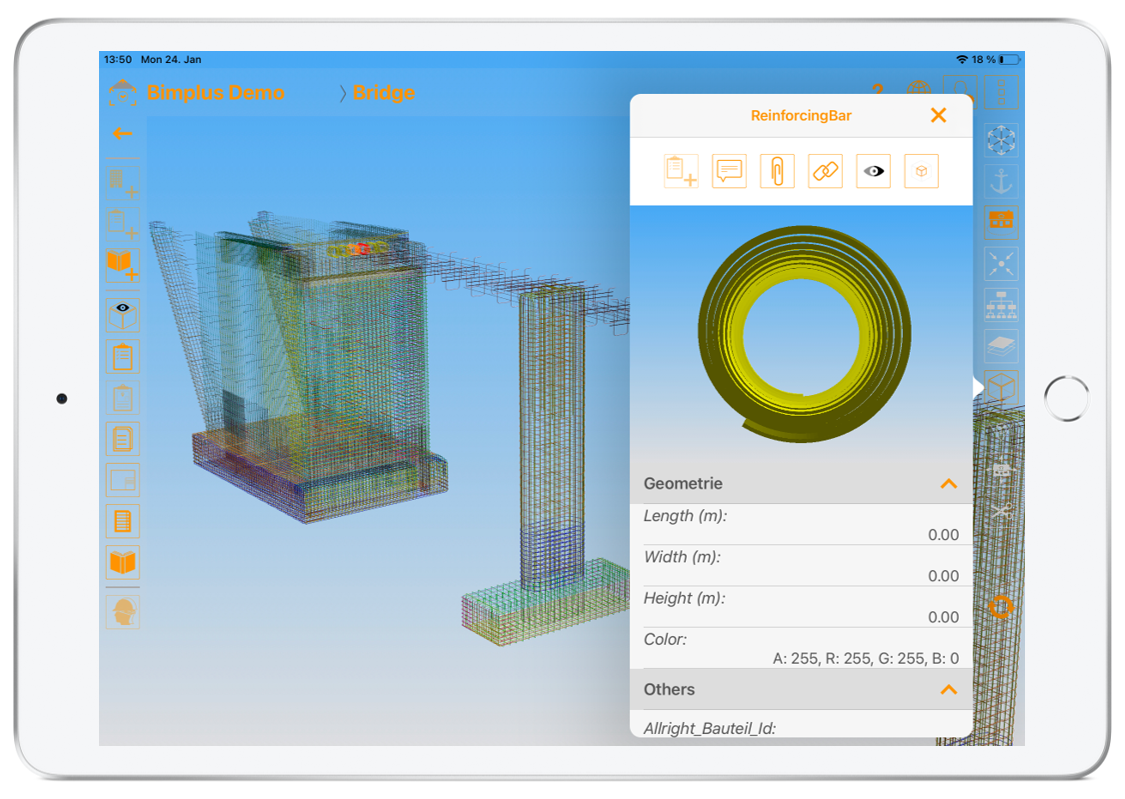Tap the yellow reinforcing bar 3D preview
Image resolution: width=1125 pixels, height=799 pixels.
click(804, 334)
